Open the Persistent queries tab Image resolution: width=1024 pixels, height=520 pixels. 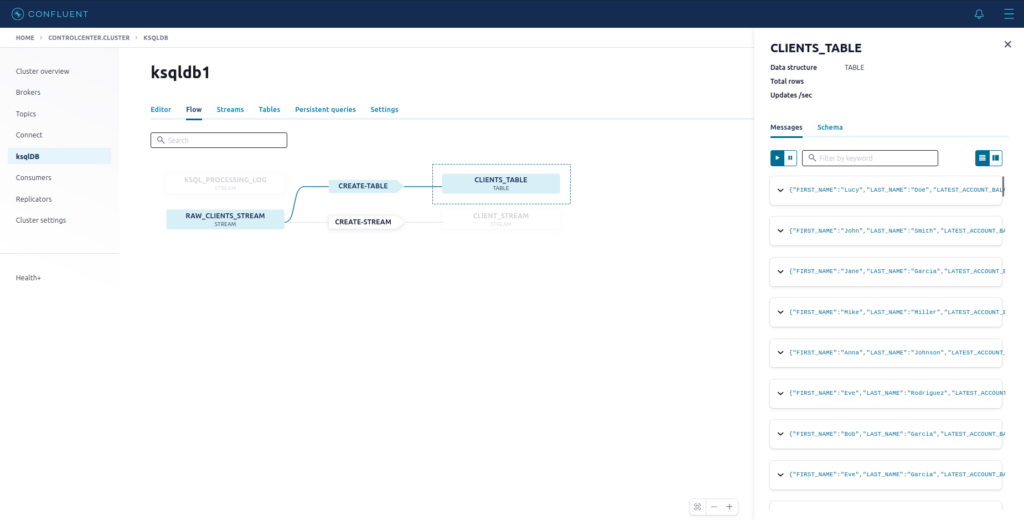[x=325, y=109]
